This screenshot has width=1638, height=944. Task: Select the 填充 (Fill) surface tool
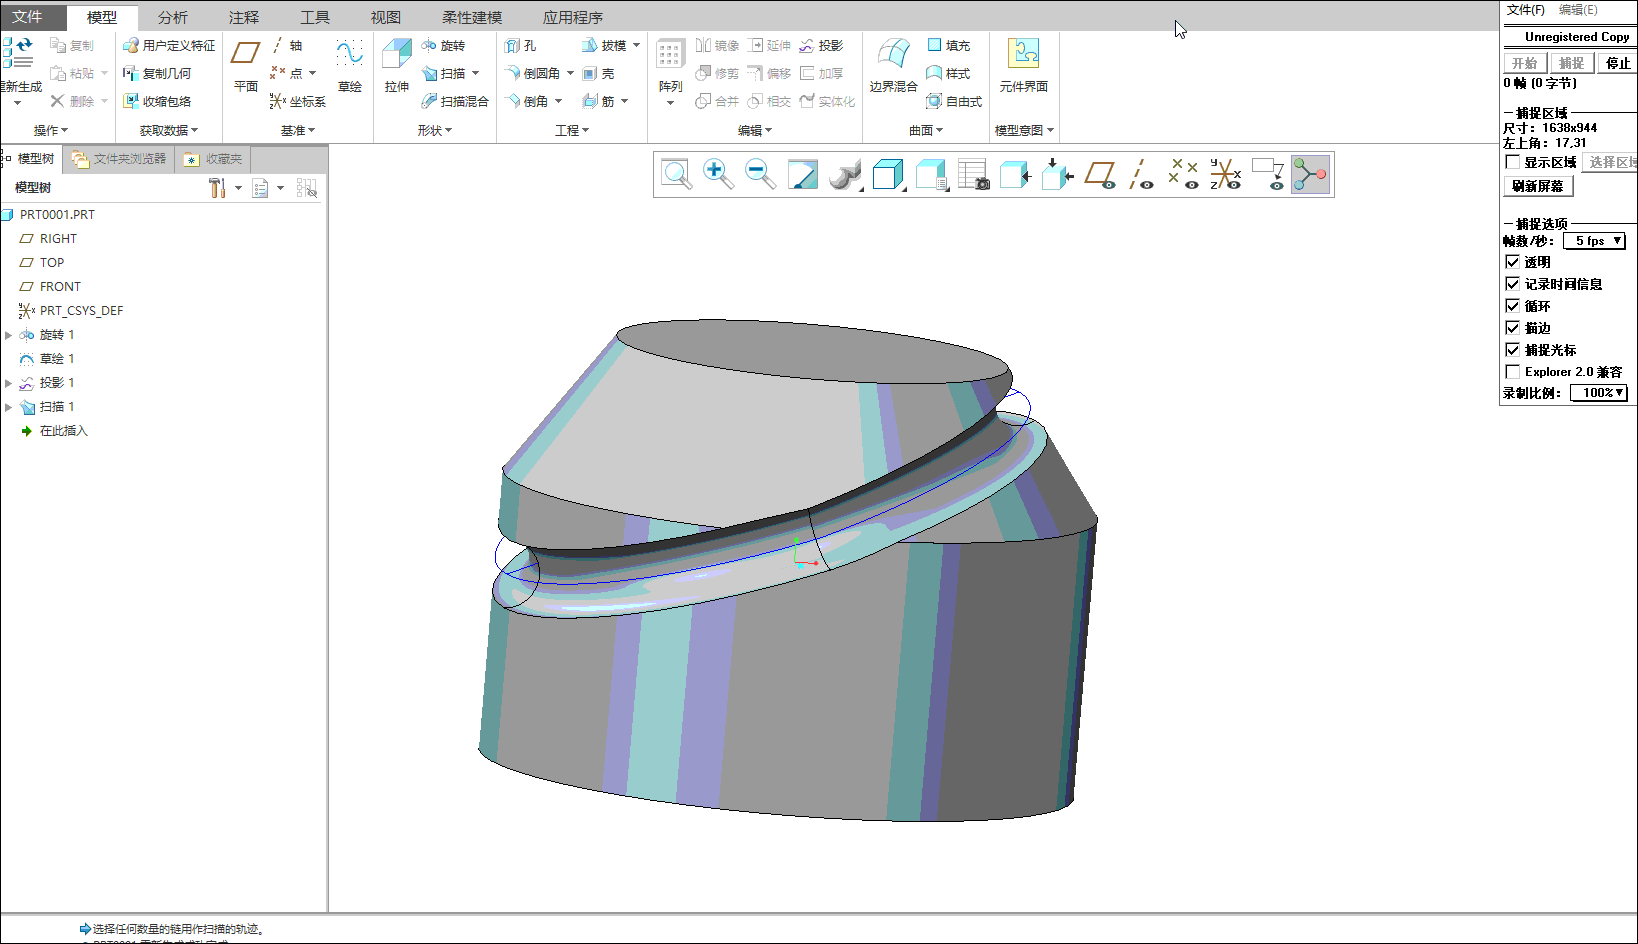[x=948, y=46]
